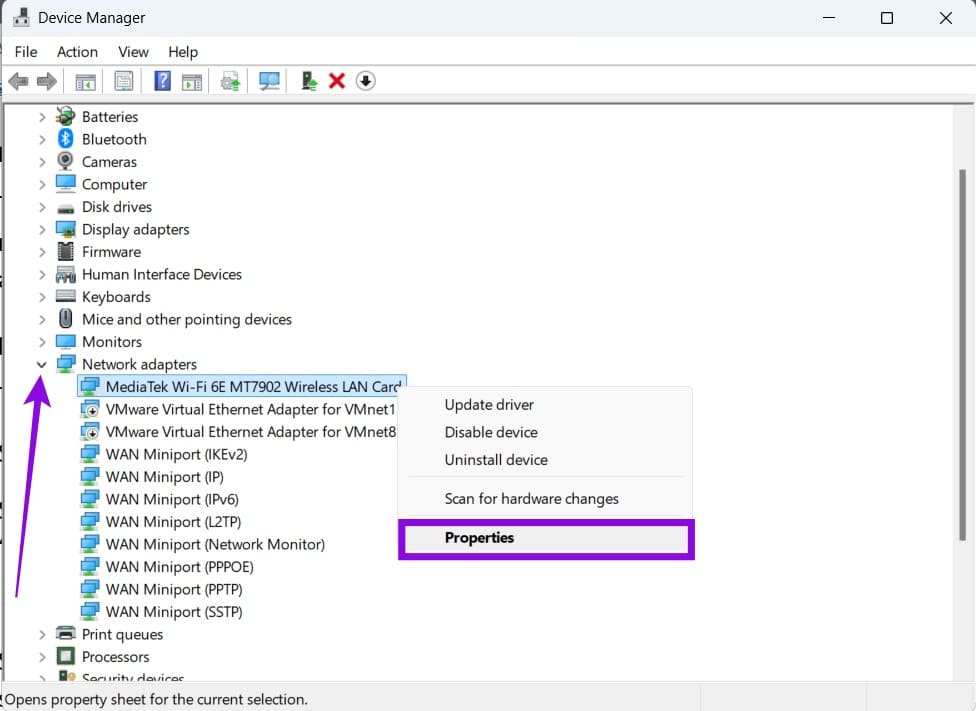Screen dimensions: 976x711
Task: Select WAN Miniport (SSTP)
Action: coord(162,611)
